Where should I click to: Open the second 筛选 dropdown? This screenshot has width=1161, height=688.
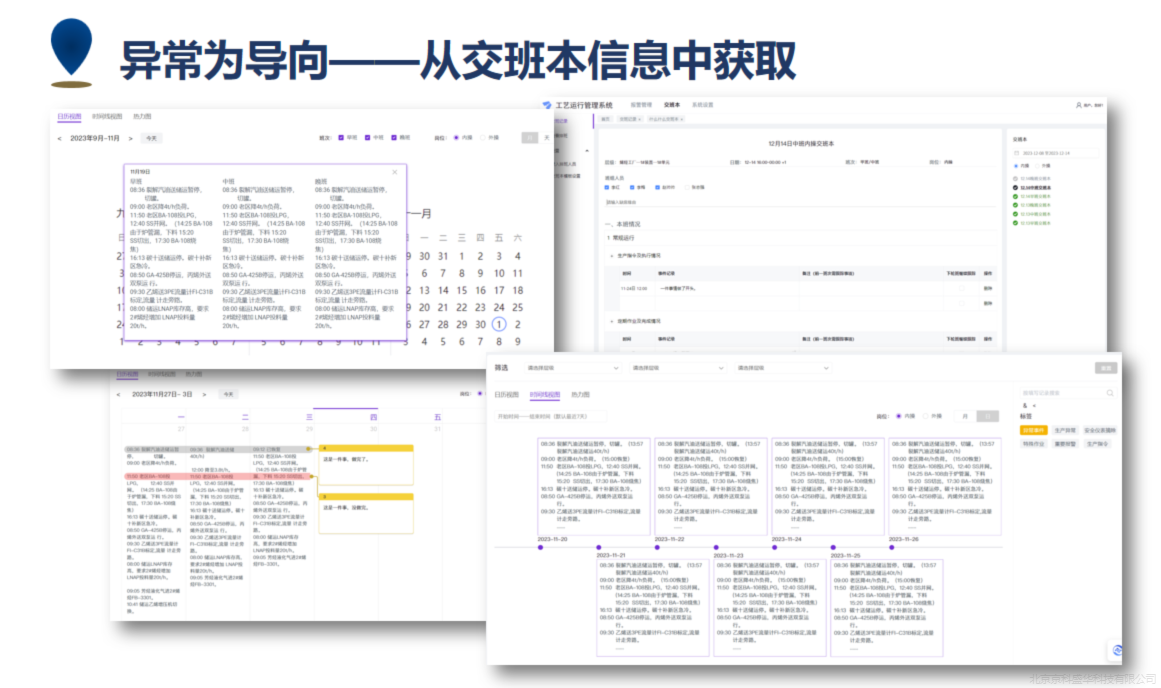(677, 368)
